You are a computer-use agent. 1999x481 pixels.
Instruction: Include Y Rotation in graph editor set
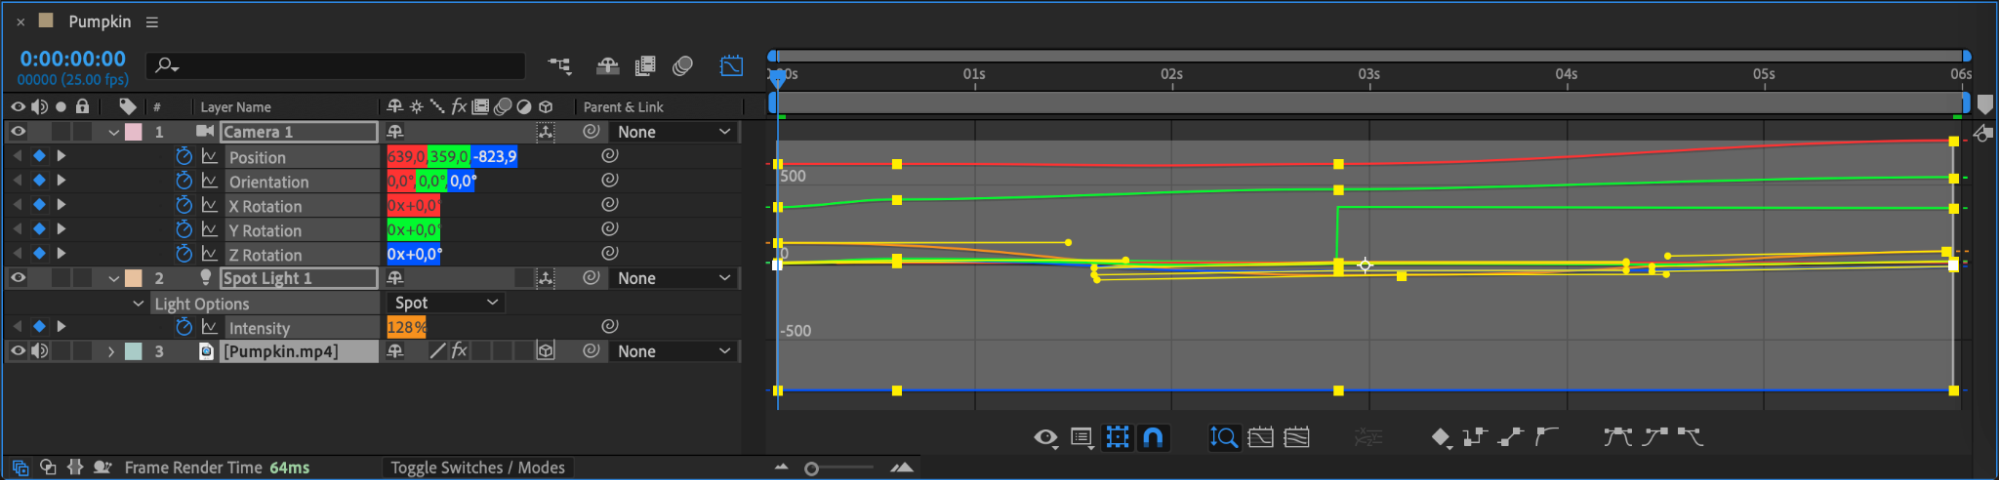pos(210,229)
